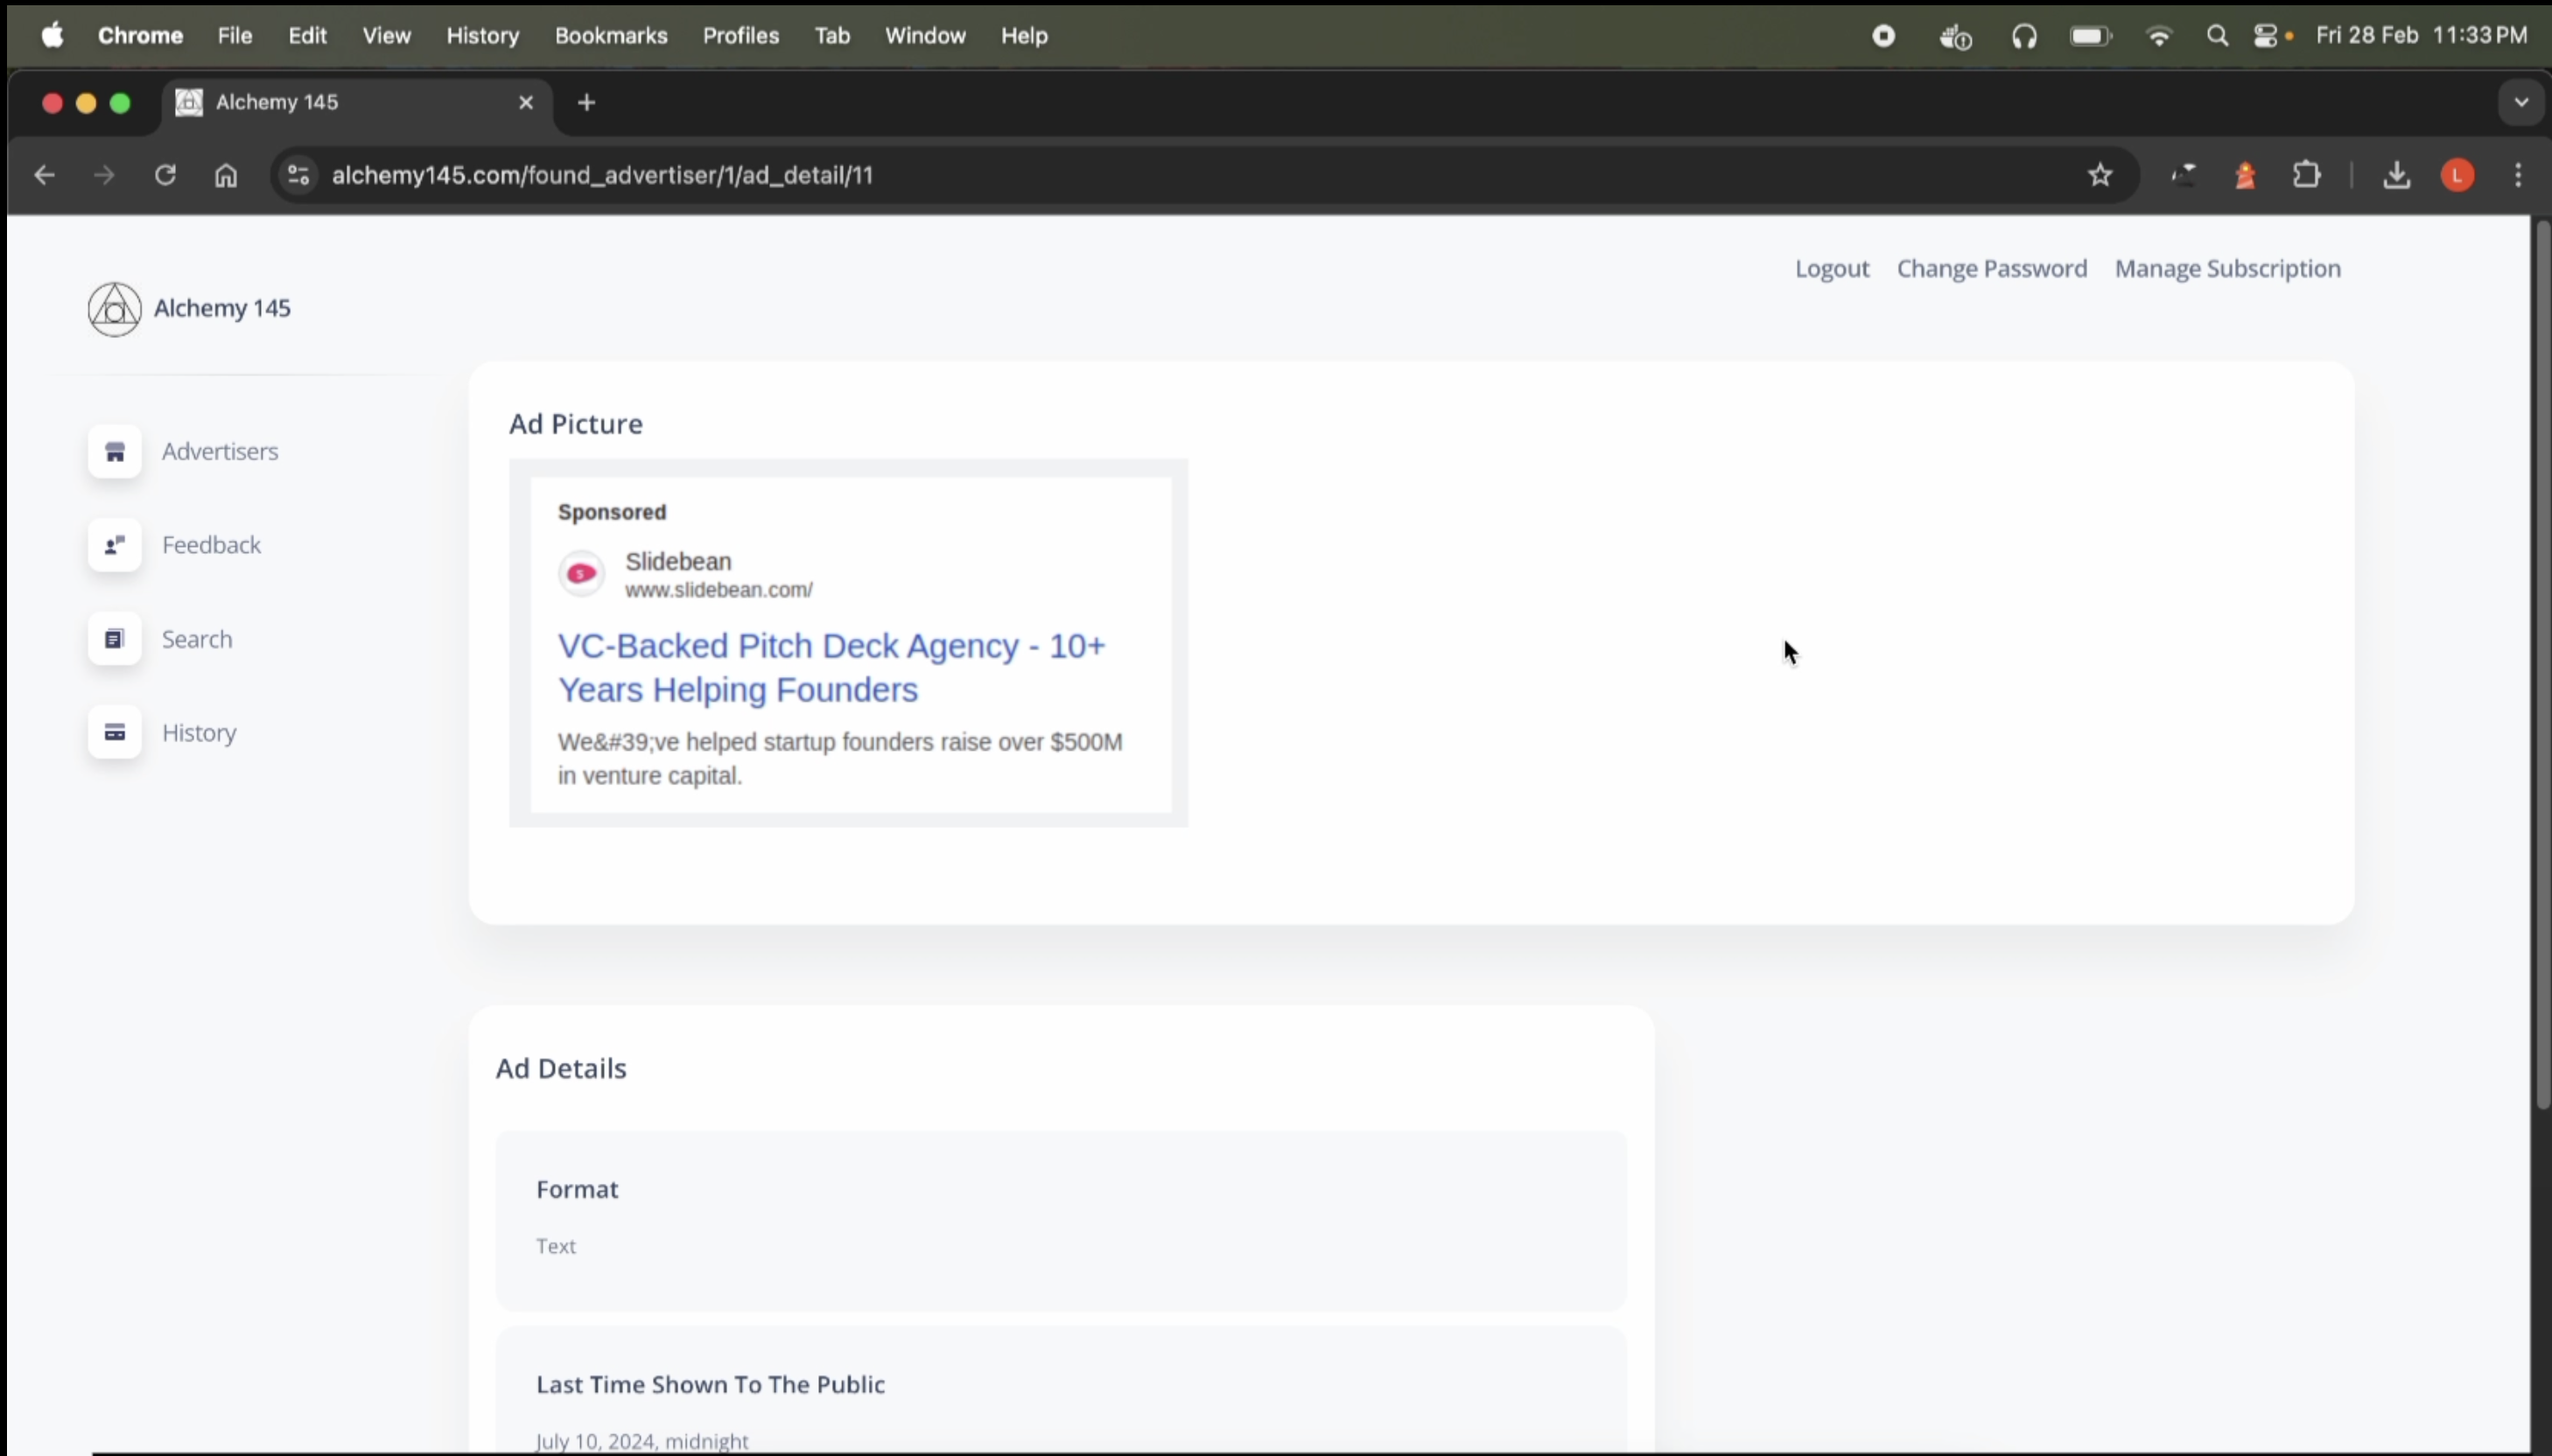Click the Change Password link
Screen dimensions: 2552x1456
click(x=1991, y=269)
